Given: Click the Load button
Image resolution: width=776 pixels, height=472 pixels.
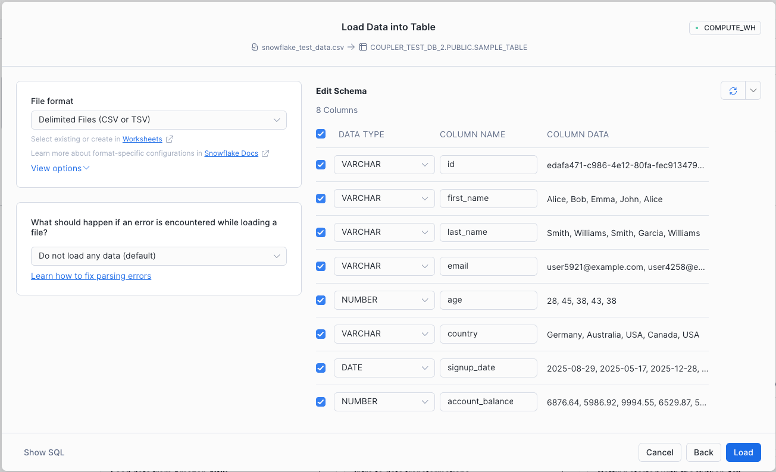Looking at the screenshot, I should click(x=743, y=452).
